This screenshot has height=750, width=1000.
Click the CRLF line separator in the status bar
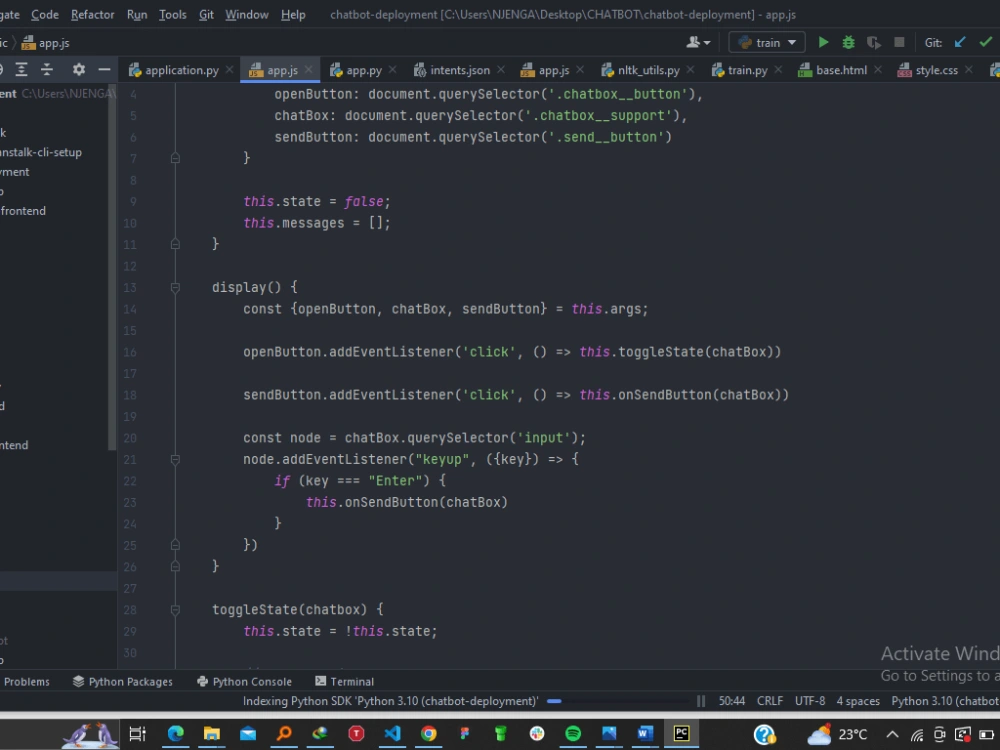(770, 701)
